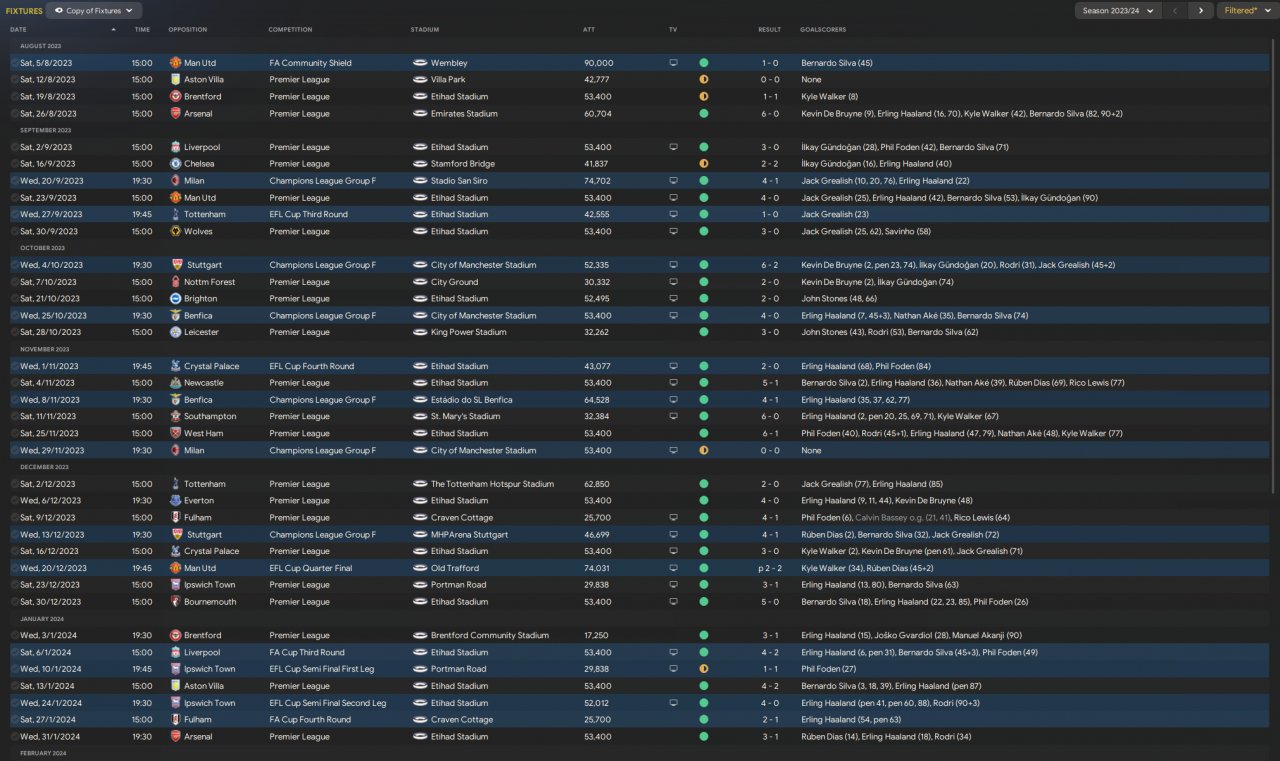Screen dimensions: 1280x761
Task: Click the stadium icon beside Stadio San Siro
Action: 420,181
